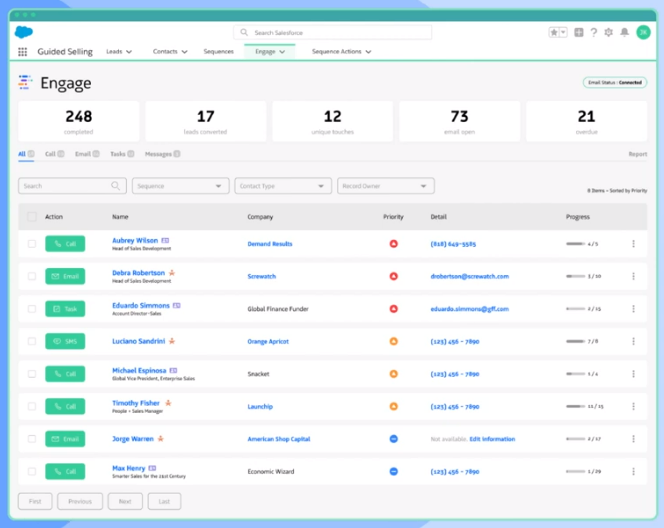Click the blue priority icon for Jorge Warren
The height and width of the screenshot is (528, 664).
[x=393, y=439]
